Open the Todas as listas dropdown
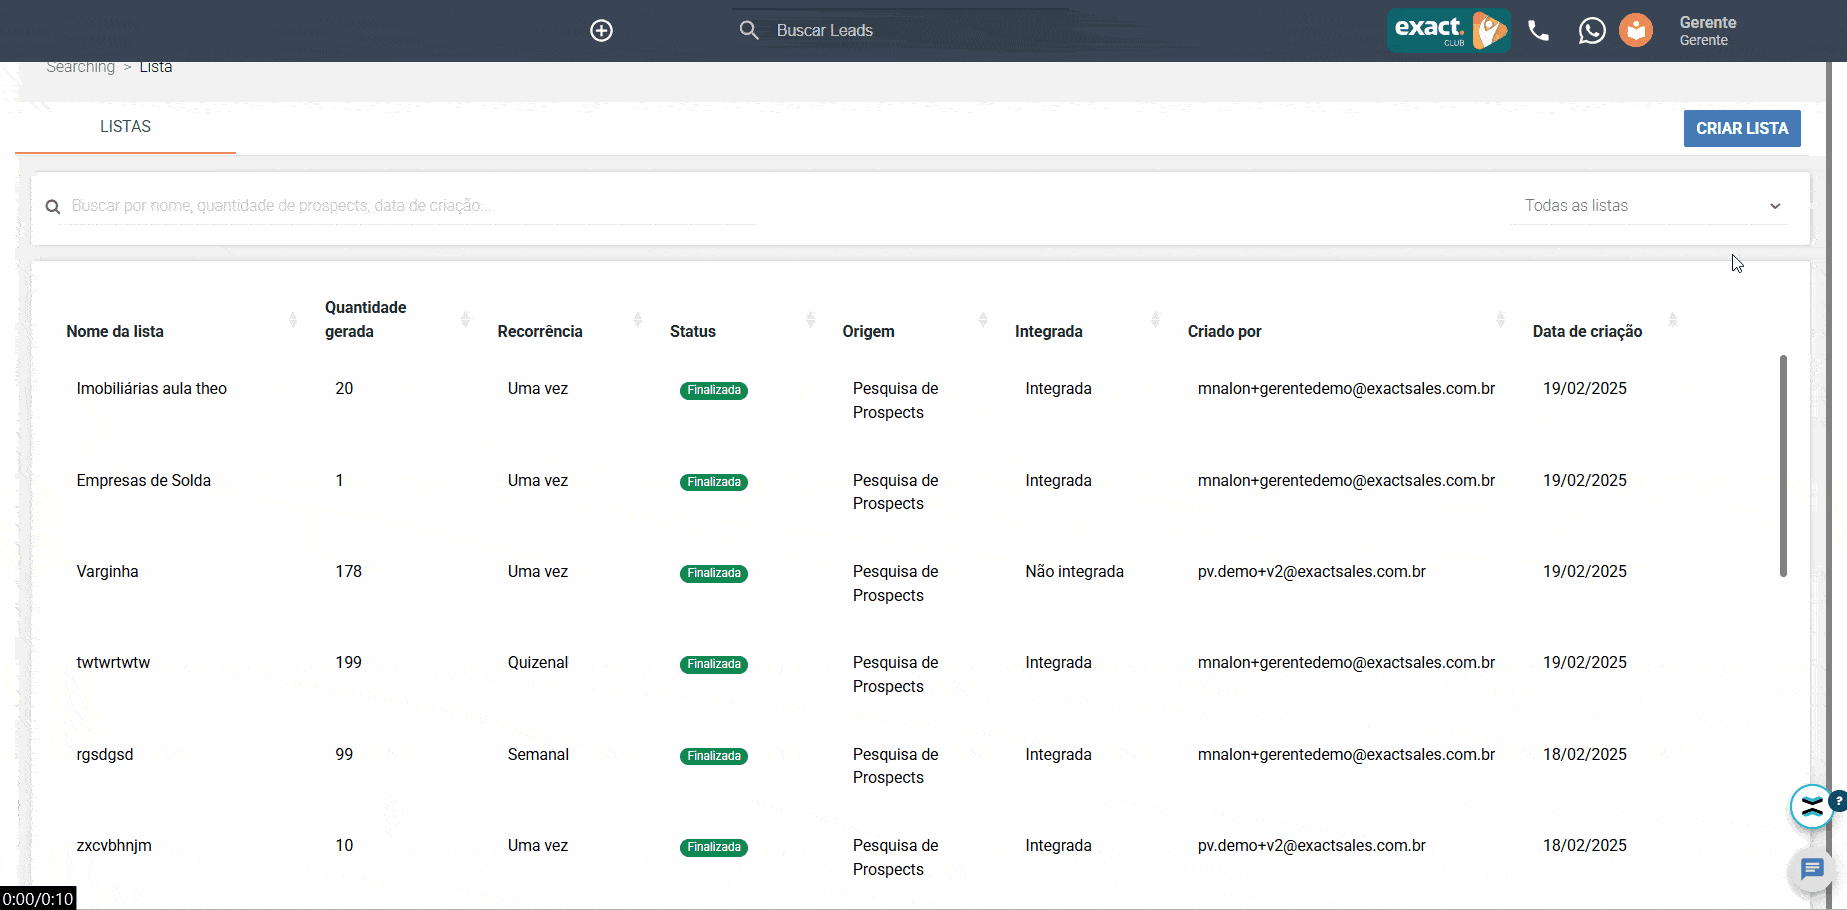The image size is (1847, 910). pyautogui.click(x=1652, y=206)
